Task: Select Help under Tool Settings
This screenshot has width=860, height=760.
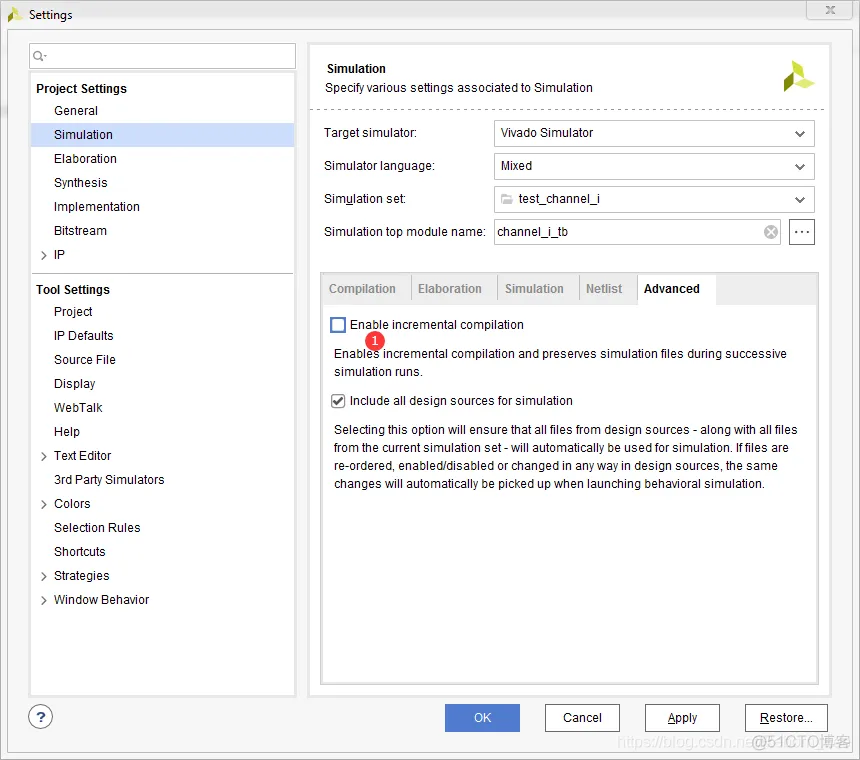Action: tap(66, 432)
